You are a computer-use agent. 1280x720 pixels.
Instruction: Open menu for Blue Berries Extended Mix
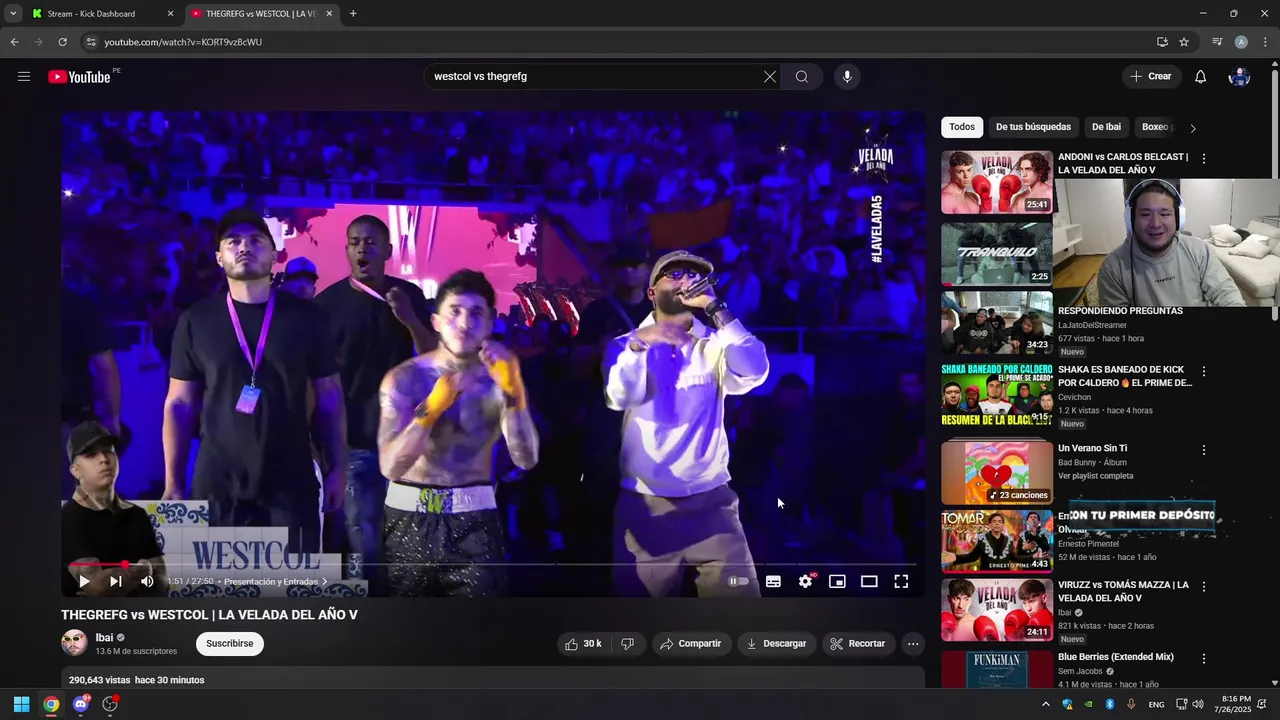click(x=1204, y=659)
